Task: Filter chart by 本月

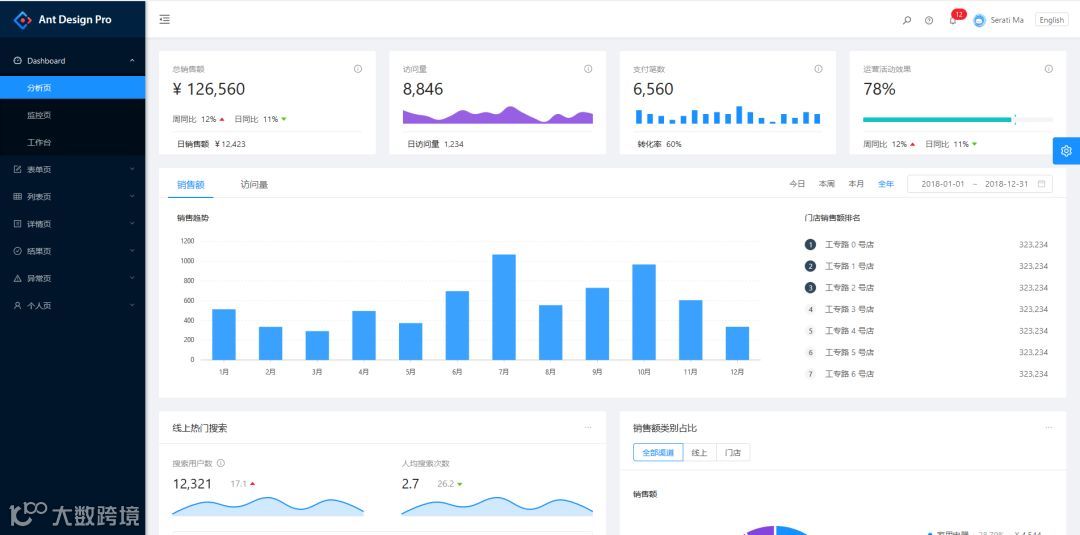Action: point(856,184)
